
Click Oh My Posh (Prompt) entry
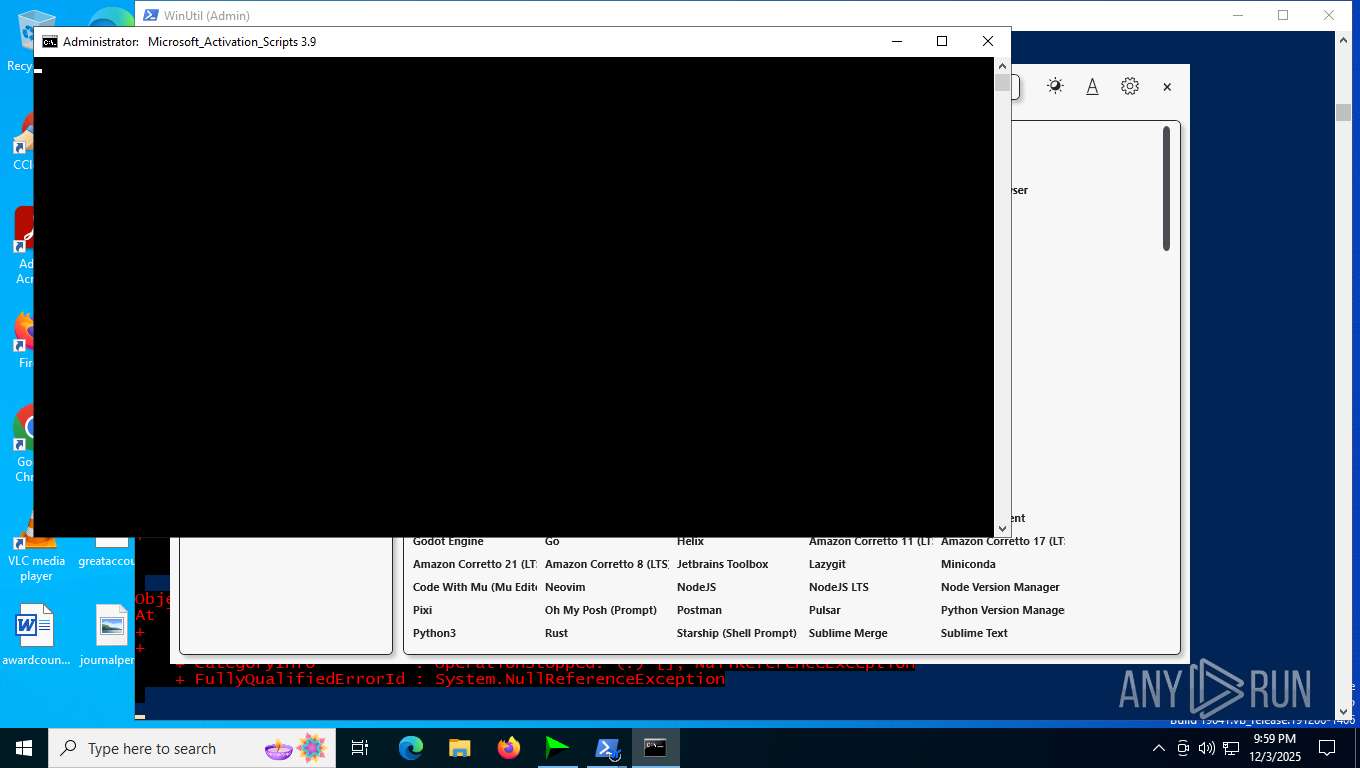601,610
